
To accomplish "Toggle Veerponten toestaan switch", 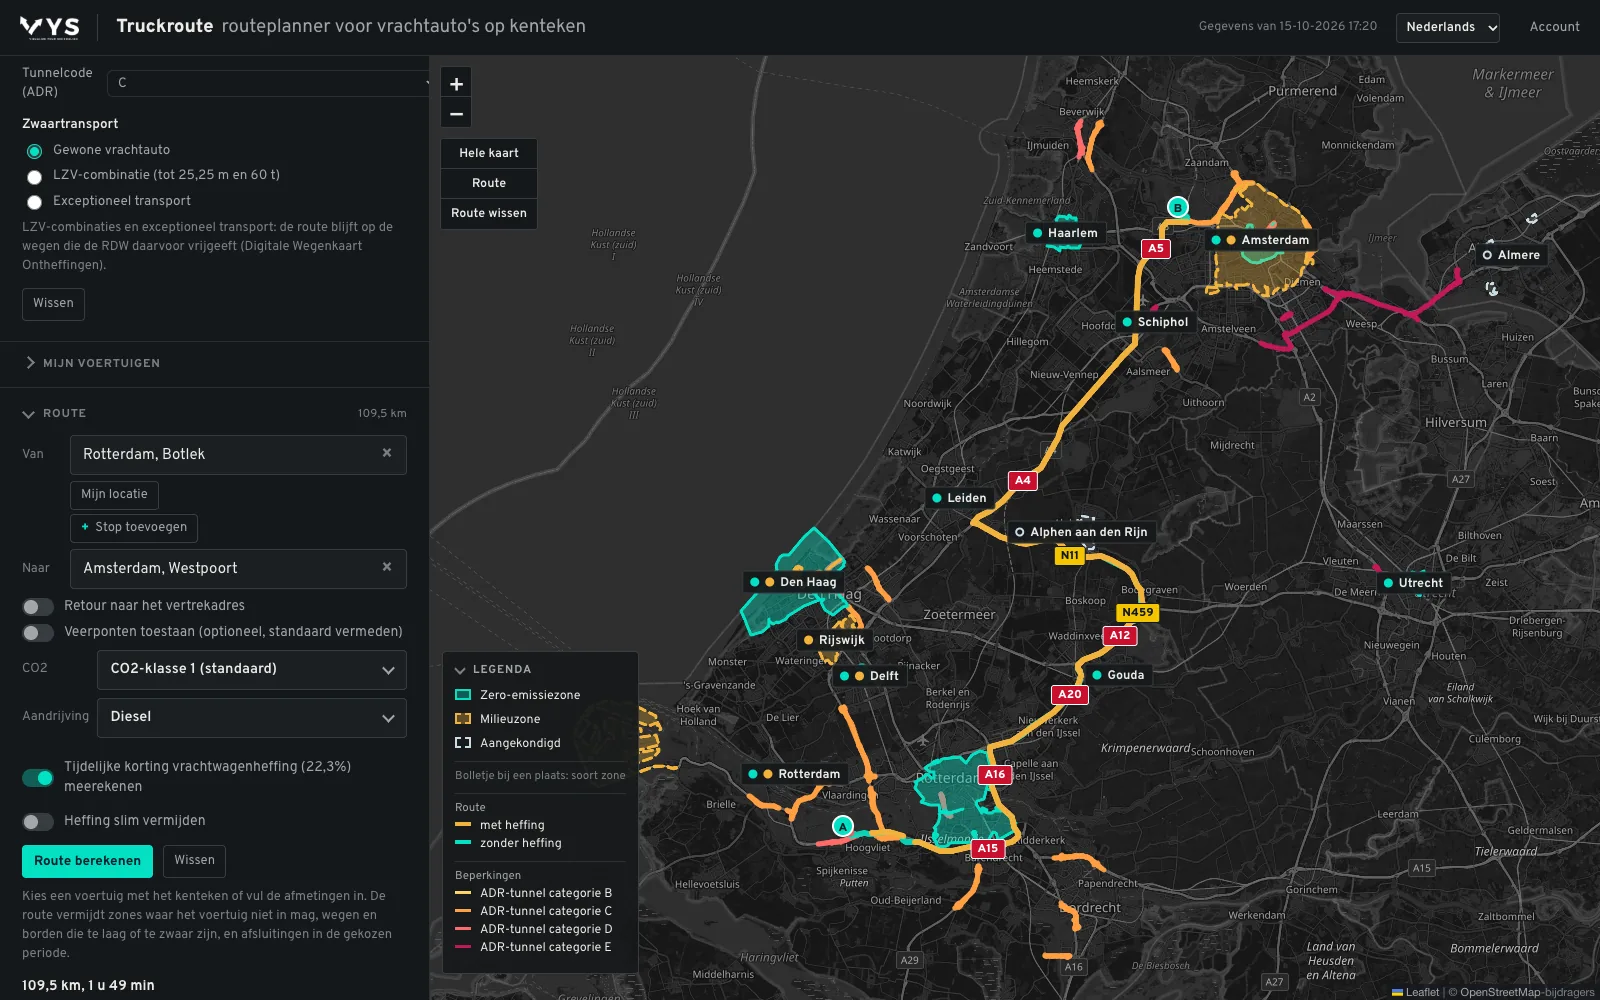I will coord(38,633).
